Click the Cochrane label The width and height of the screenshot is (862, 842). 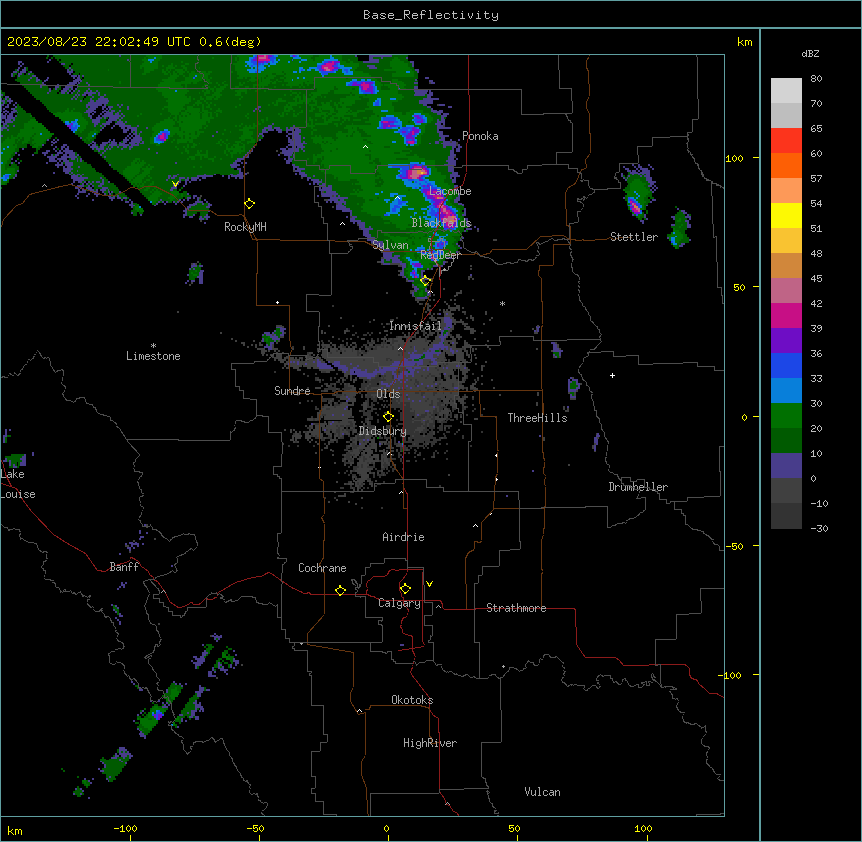[322, 568]
